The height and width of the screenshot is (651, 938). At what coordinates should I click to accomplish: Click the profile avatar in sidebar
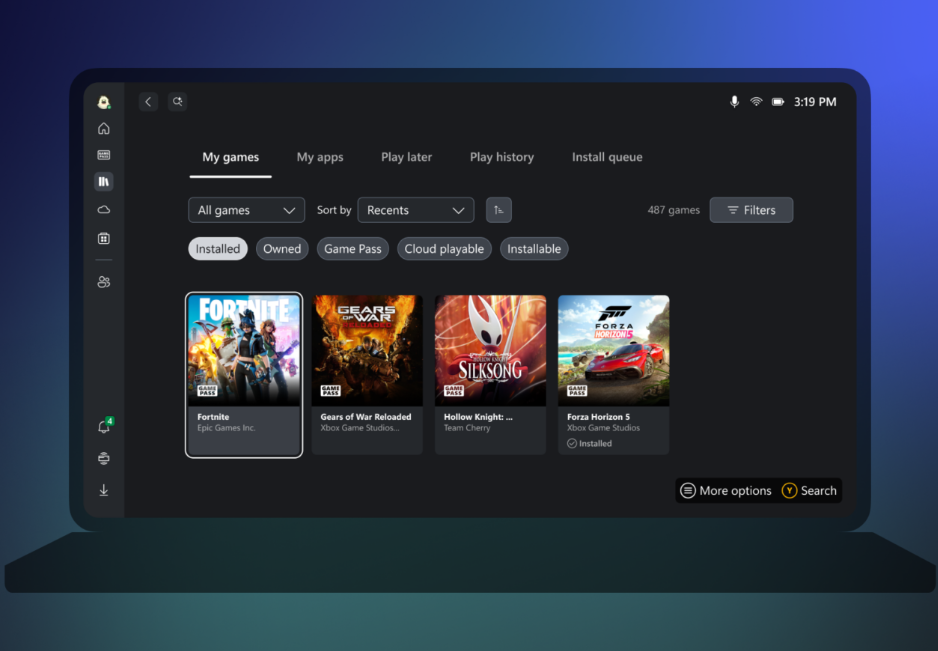tap(104, 102)
